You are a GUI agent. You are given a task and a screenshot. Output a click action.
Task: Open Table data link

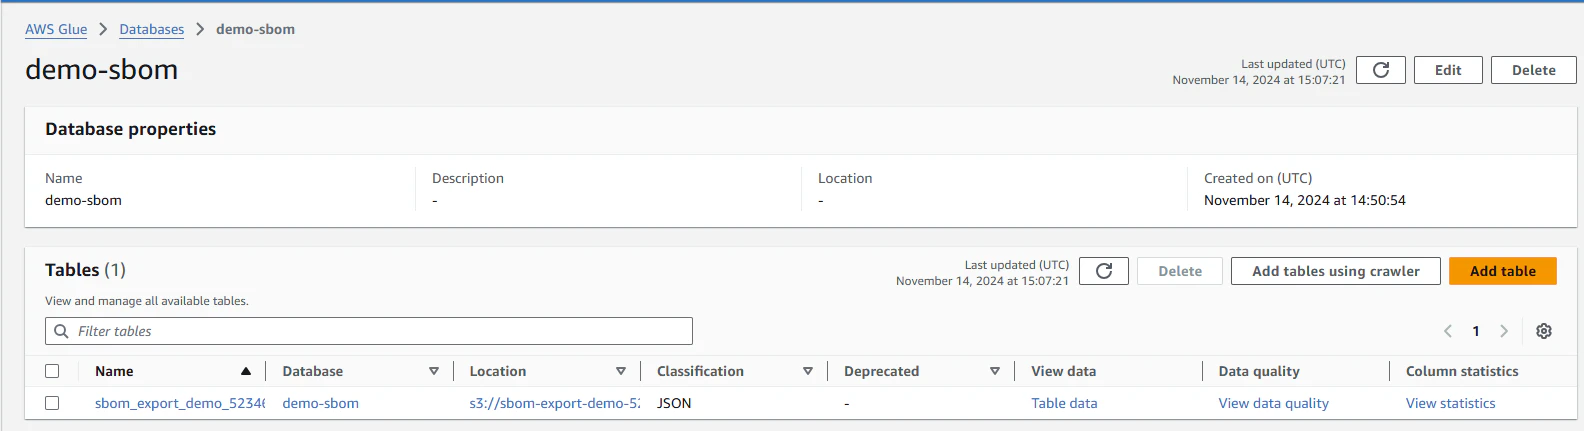tap(1064, 403)
